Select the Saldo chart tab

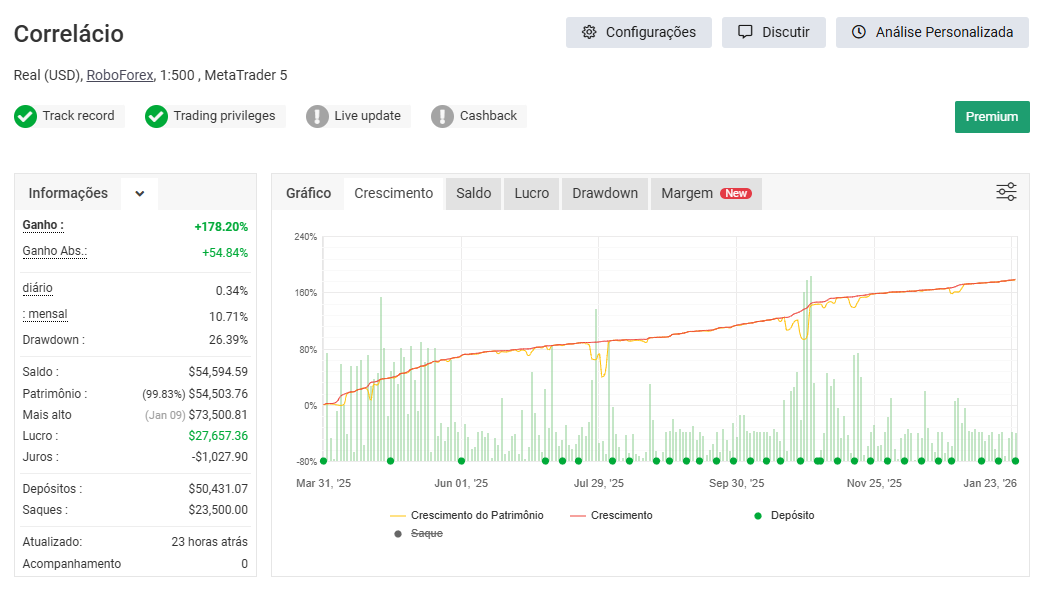point(473,193)
